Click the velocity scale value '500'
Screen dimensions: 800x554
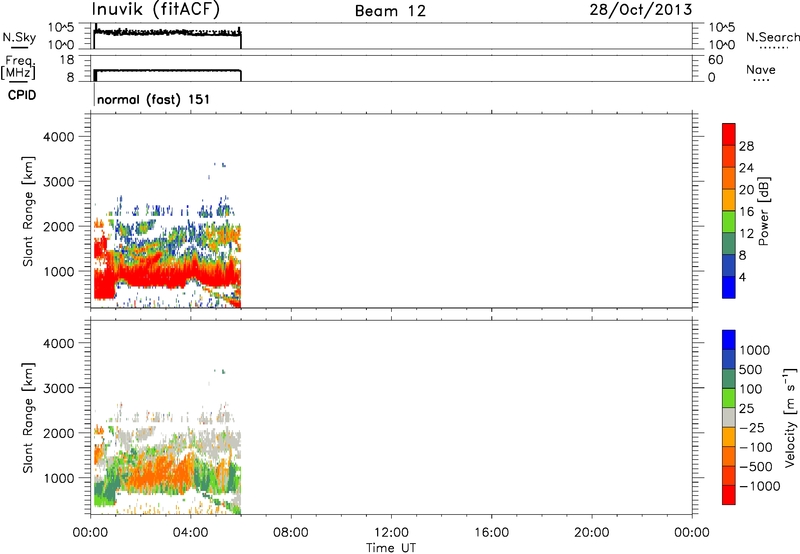(751, 369)
